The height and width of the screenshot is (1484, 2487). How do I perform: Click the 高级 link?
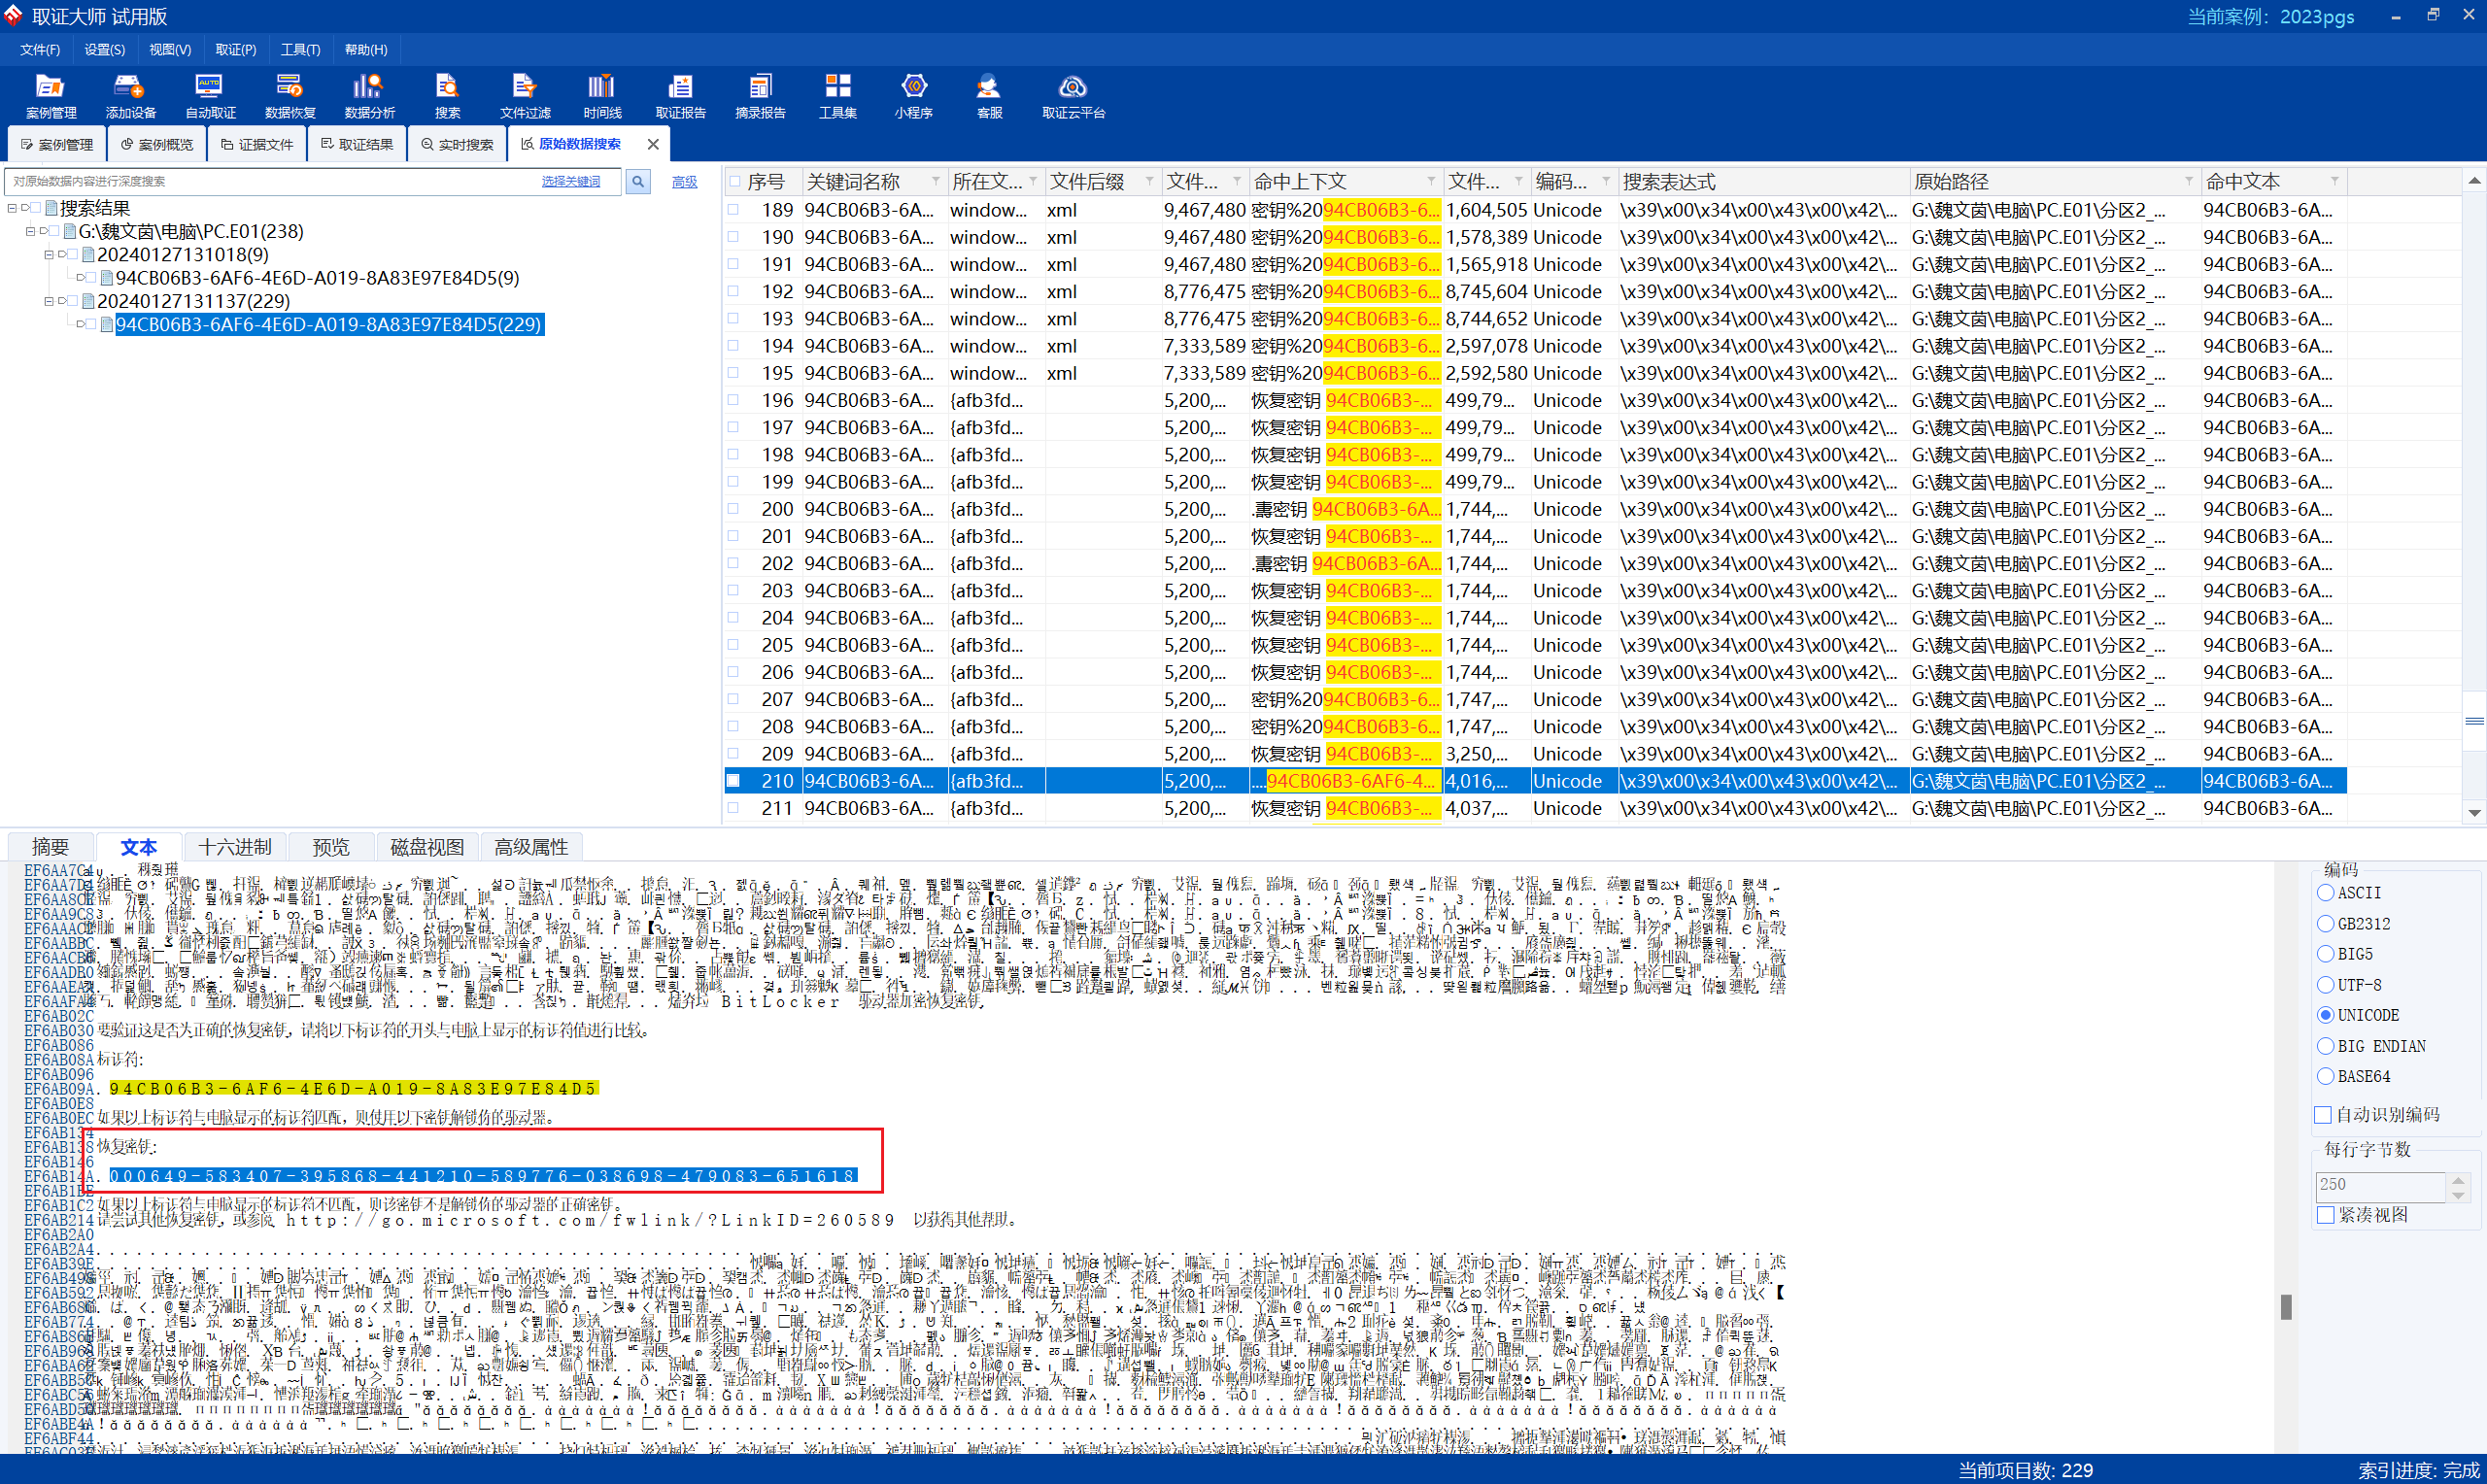coord(684,181)
